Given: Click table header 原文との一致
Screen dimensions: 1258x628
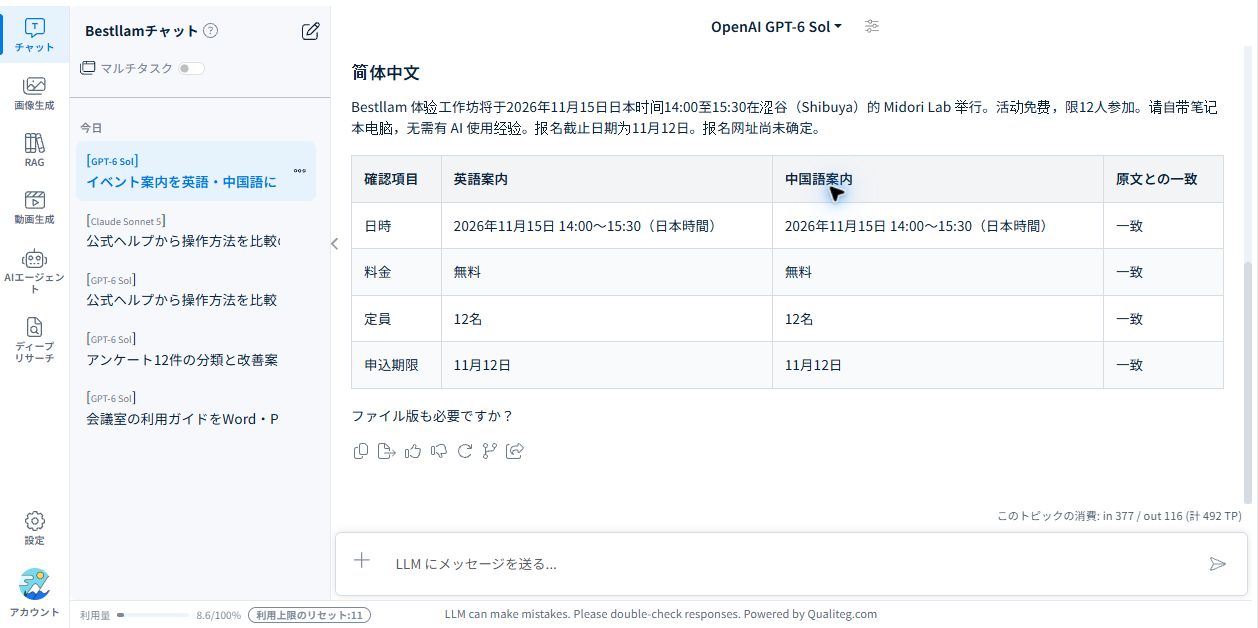Looking at the screenshot, I should (1156, 179).
